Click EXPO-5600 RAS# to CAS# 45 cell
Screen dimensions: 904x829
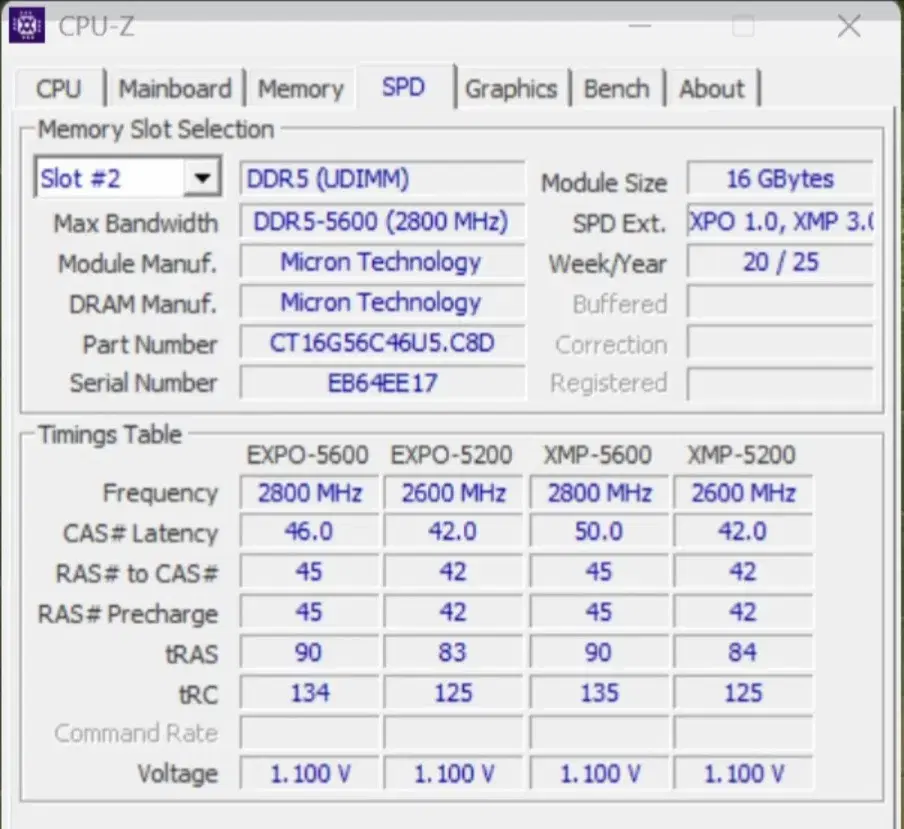[310, 571]
